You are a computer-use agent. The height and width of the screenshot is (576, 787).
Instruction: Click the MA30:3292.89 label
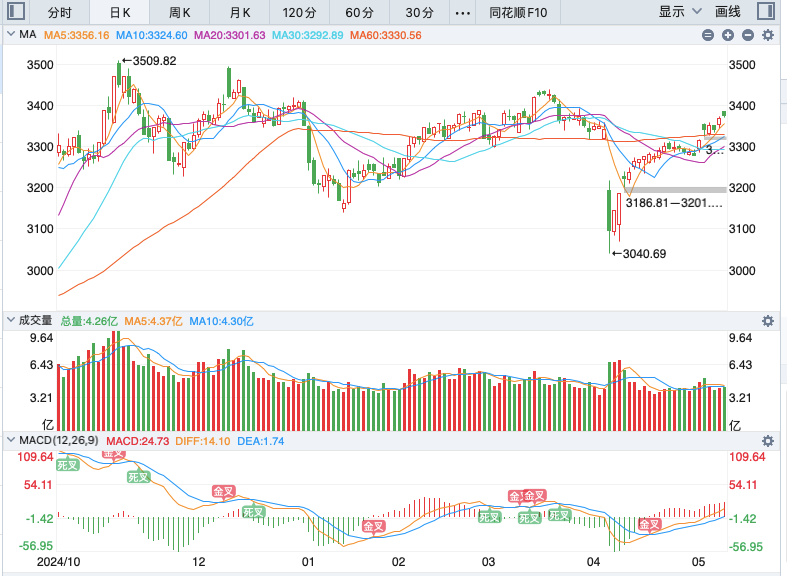click(308, 35)
